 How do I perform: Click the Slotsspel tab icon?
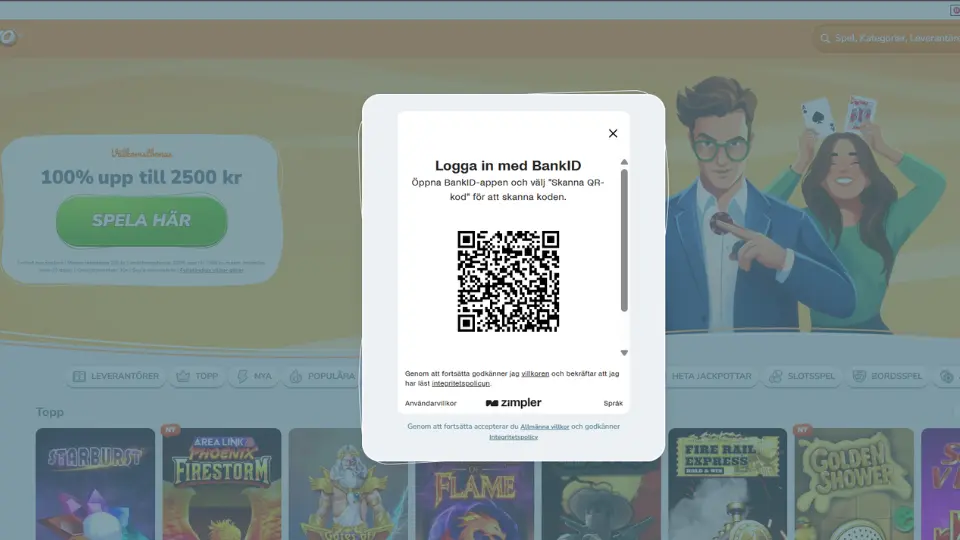point(776,376)
